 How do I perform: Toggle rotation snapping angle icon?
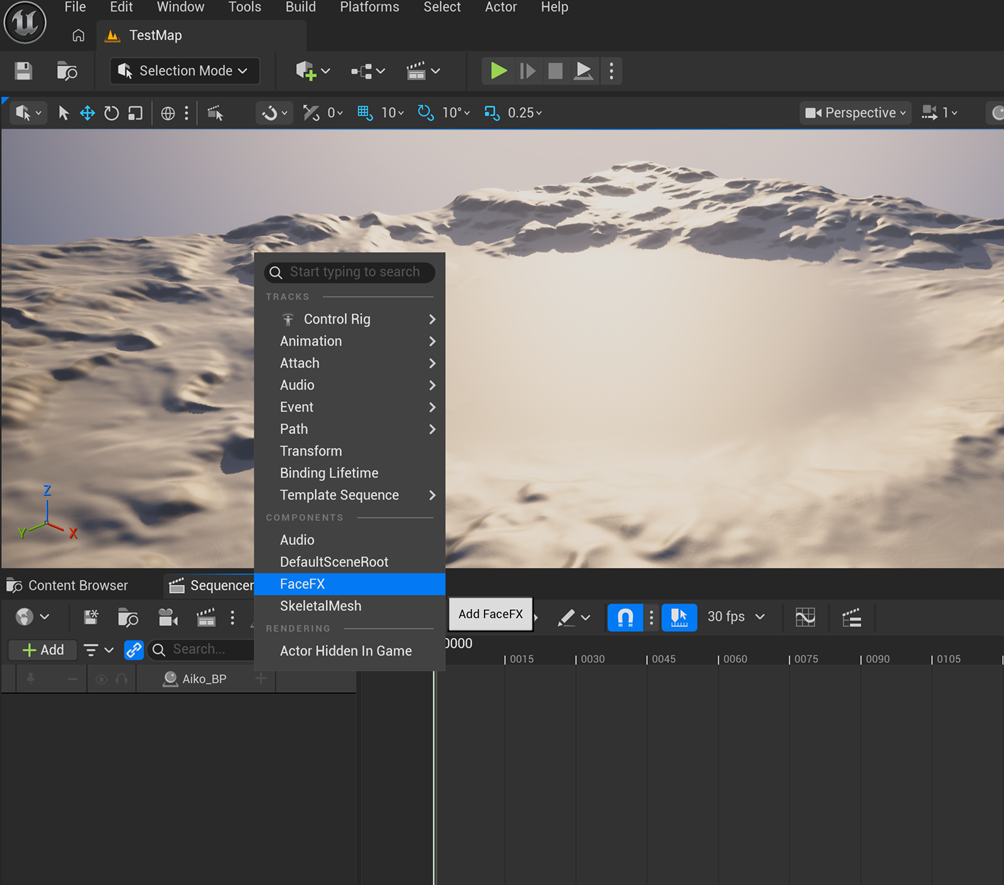425,113
